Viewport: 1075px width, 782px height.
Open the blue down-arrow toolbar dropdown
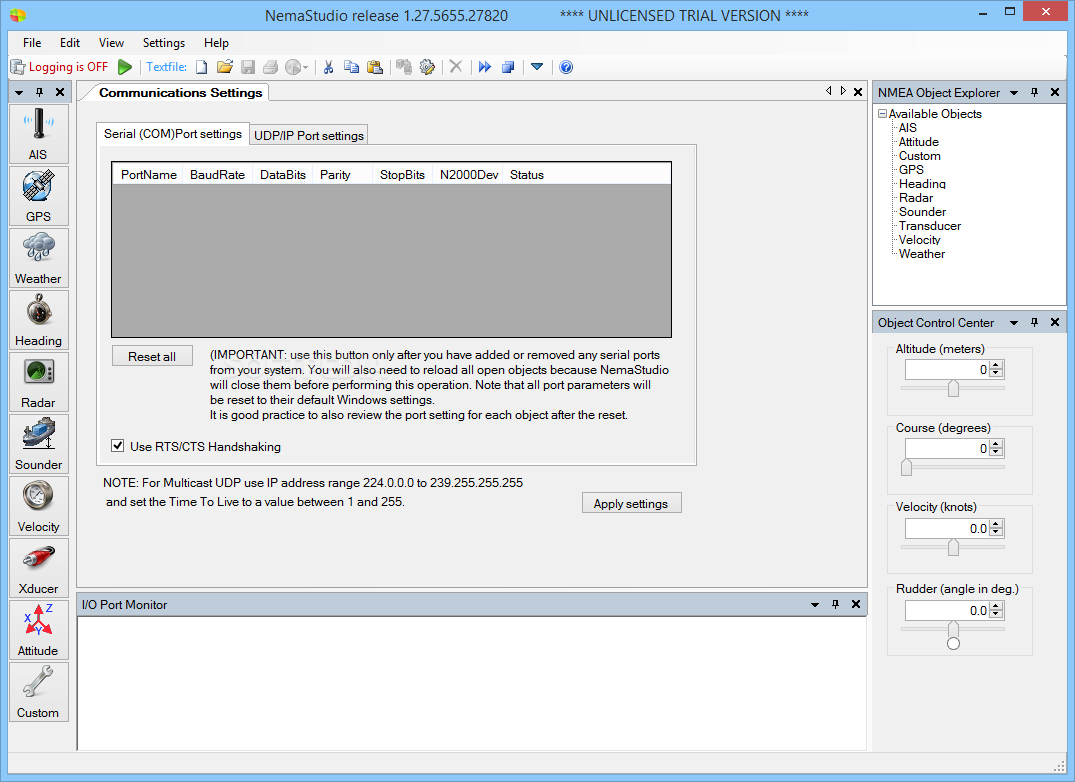tap(537, 67)
